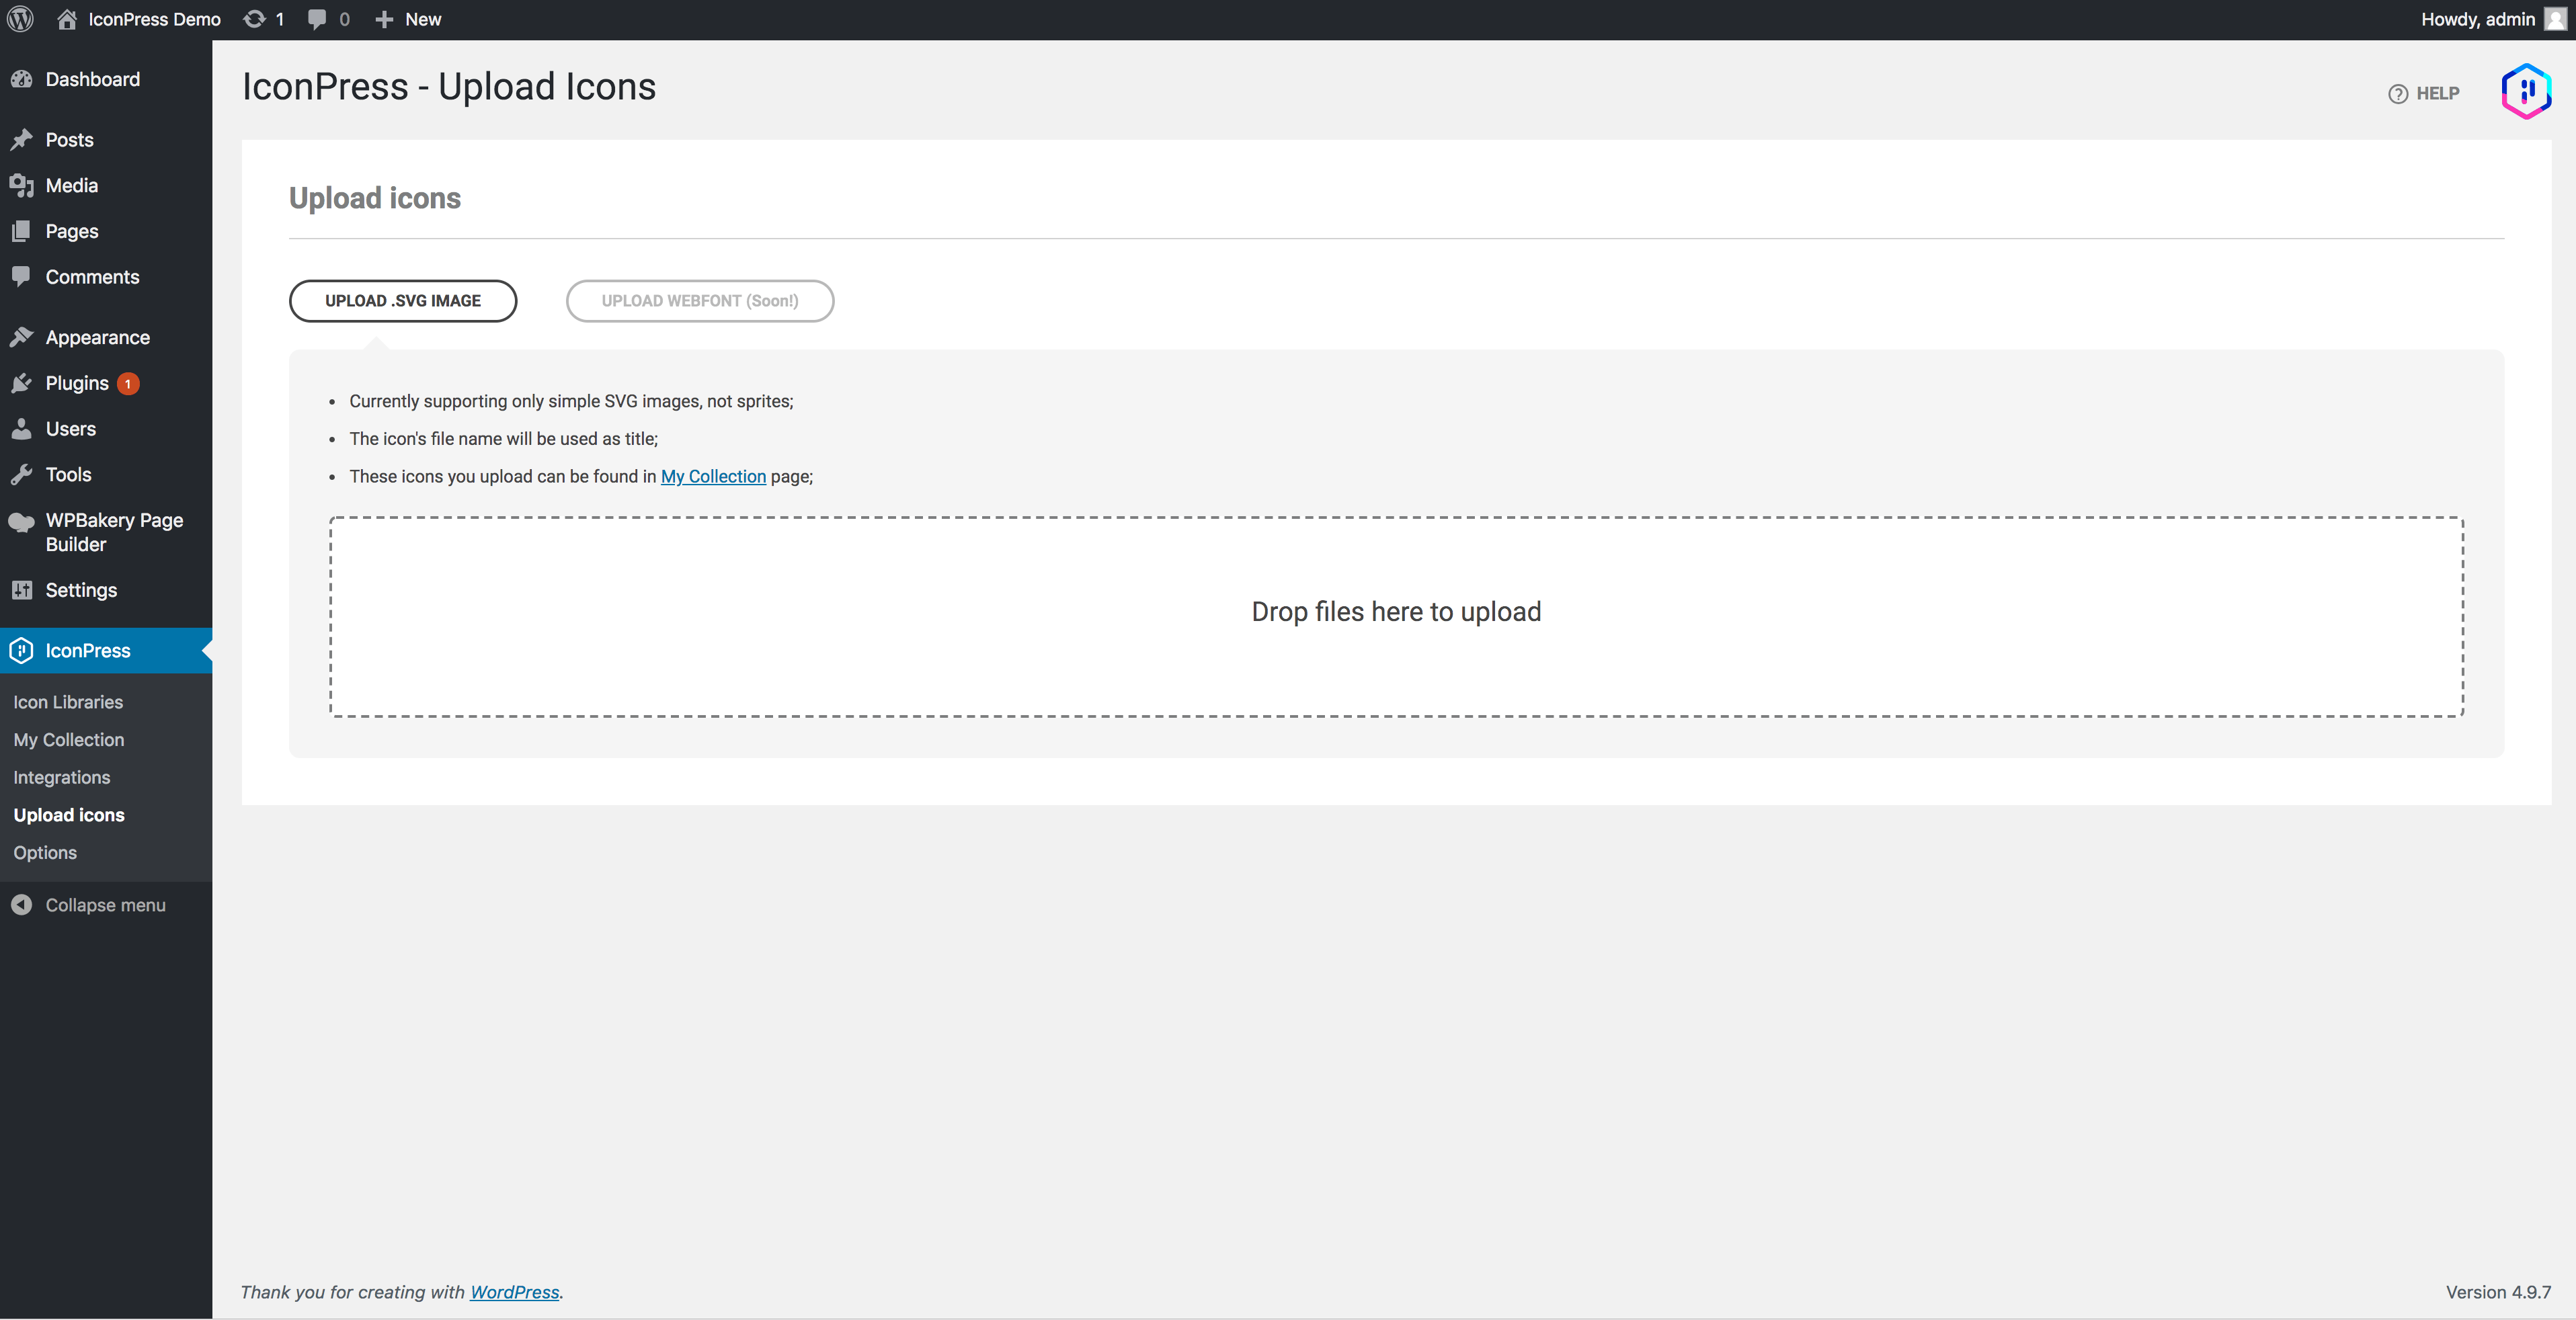This screenshot has width=2576, height=1320.
Task: Click the Plugins update badge
Action: coord(128,384)
